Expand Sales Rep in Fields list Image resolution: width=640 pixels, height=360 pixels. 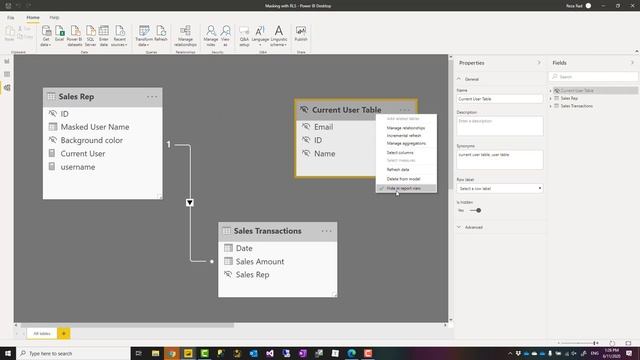point(551,98)
